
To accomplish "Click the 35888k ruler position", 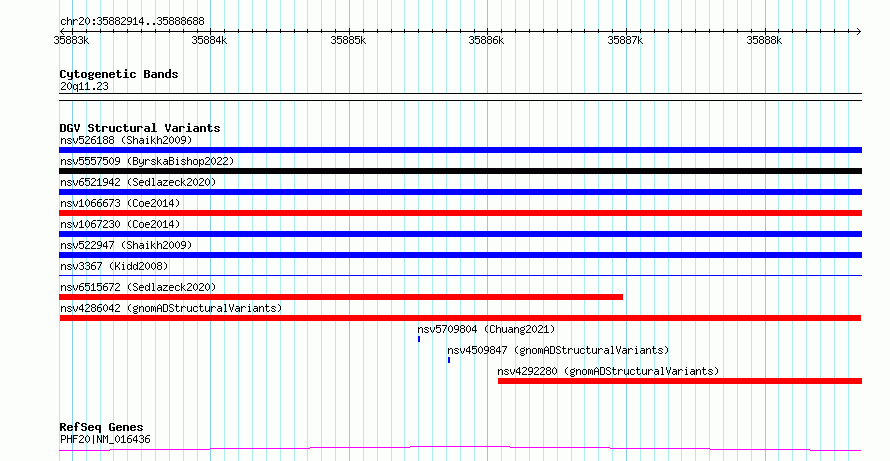I will pos(763,40).
